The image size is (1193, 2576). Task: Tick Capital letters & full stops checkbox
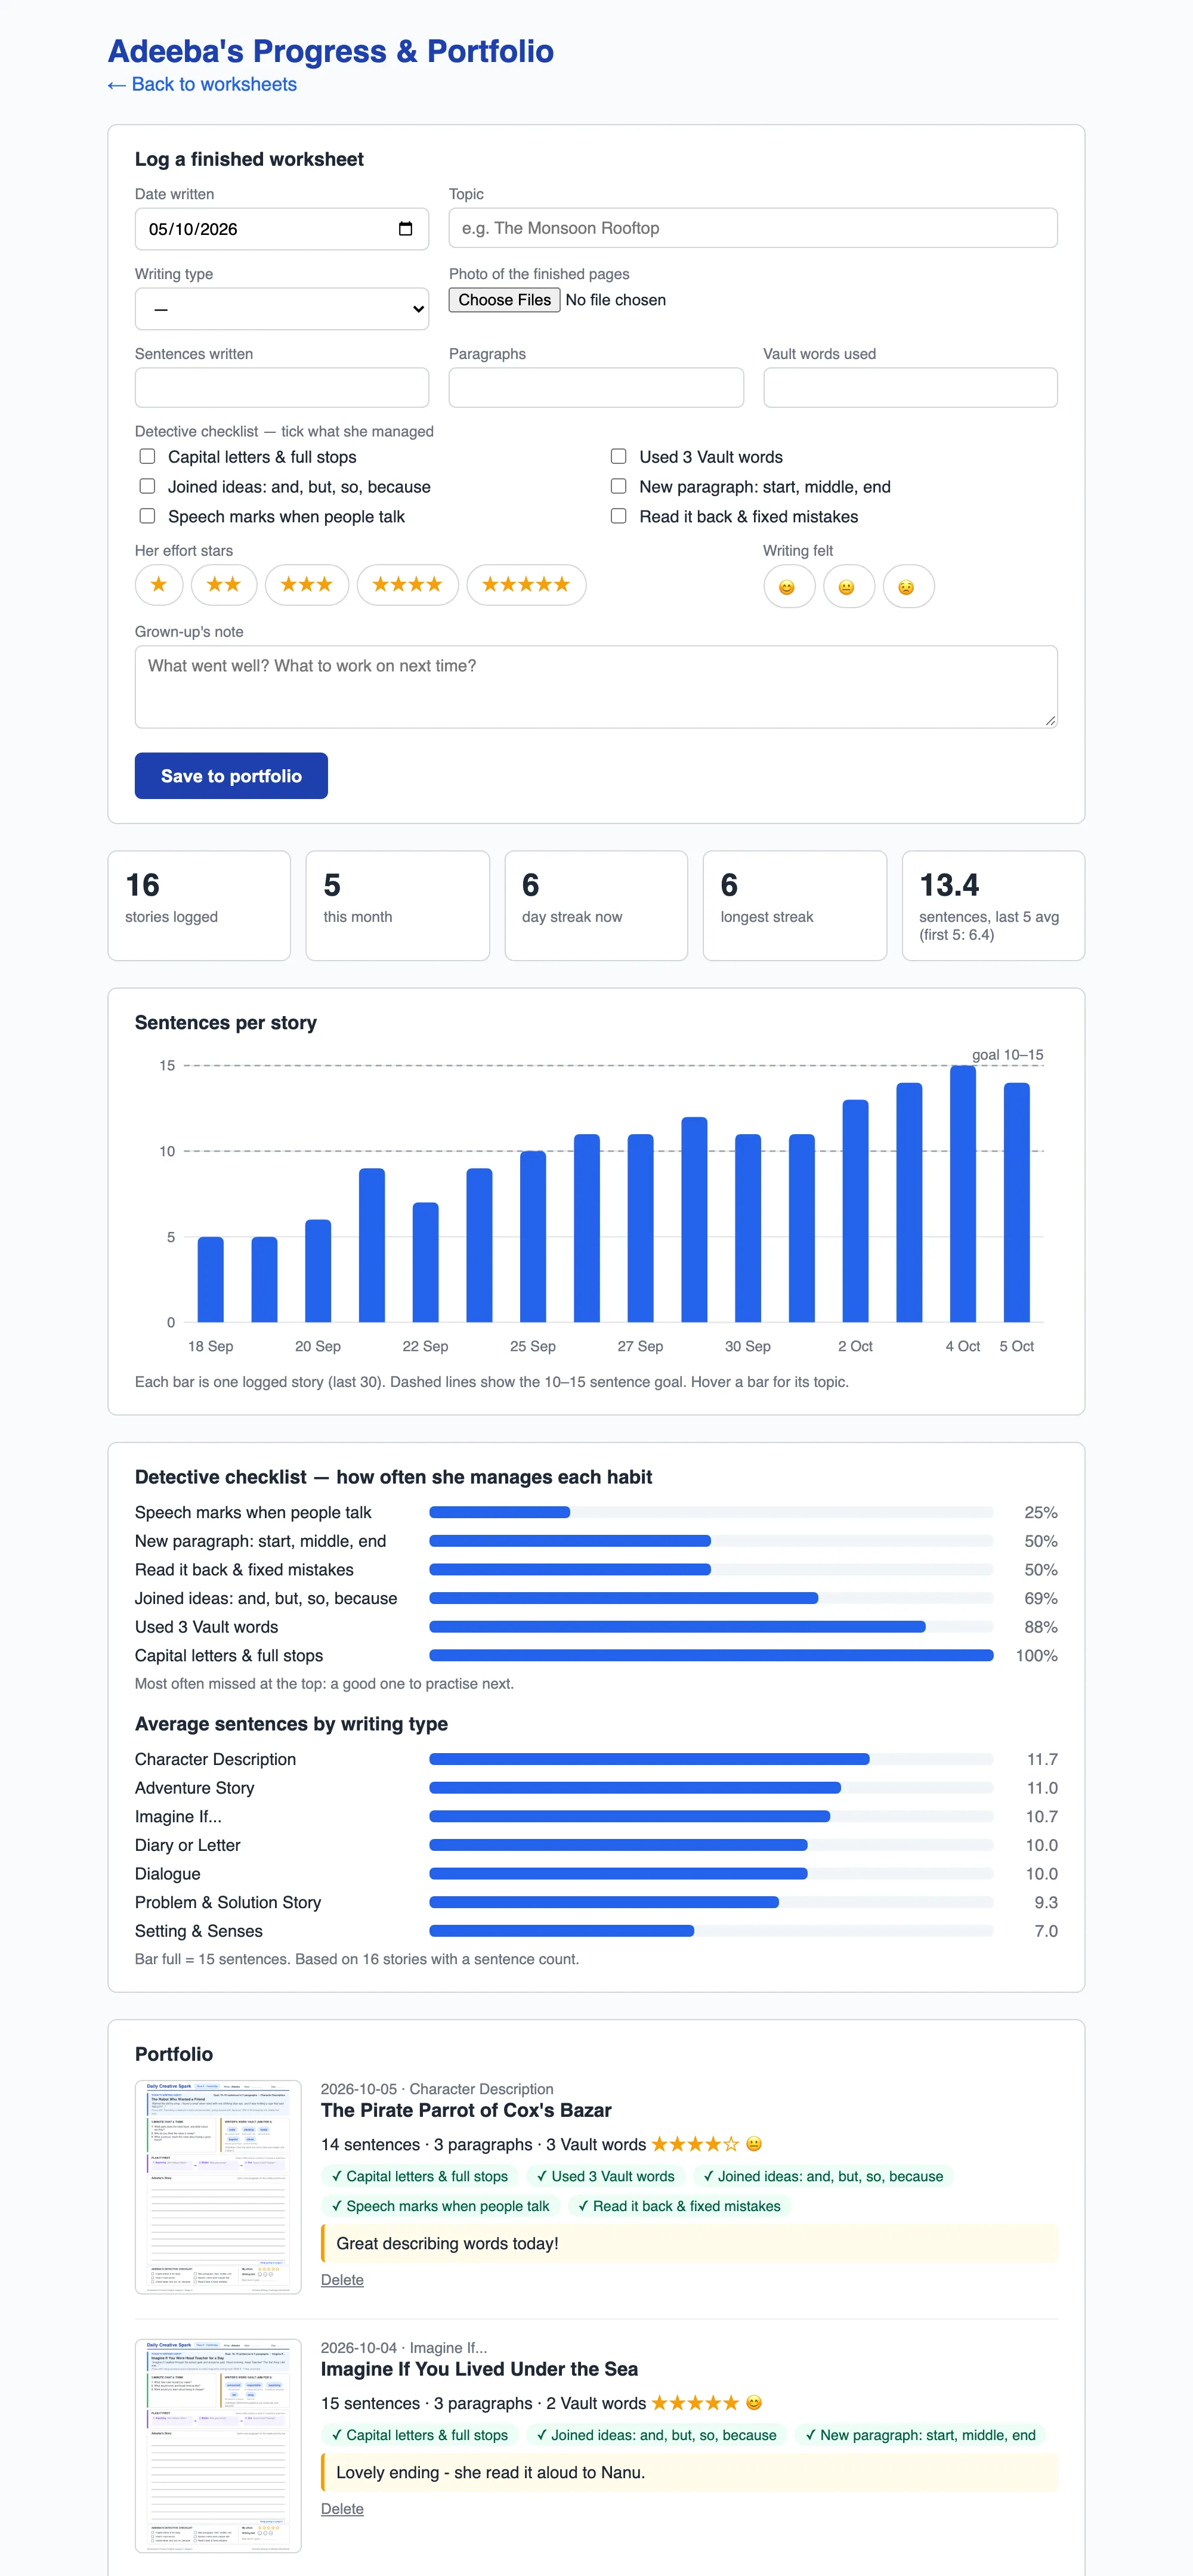pos(147,456)
